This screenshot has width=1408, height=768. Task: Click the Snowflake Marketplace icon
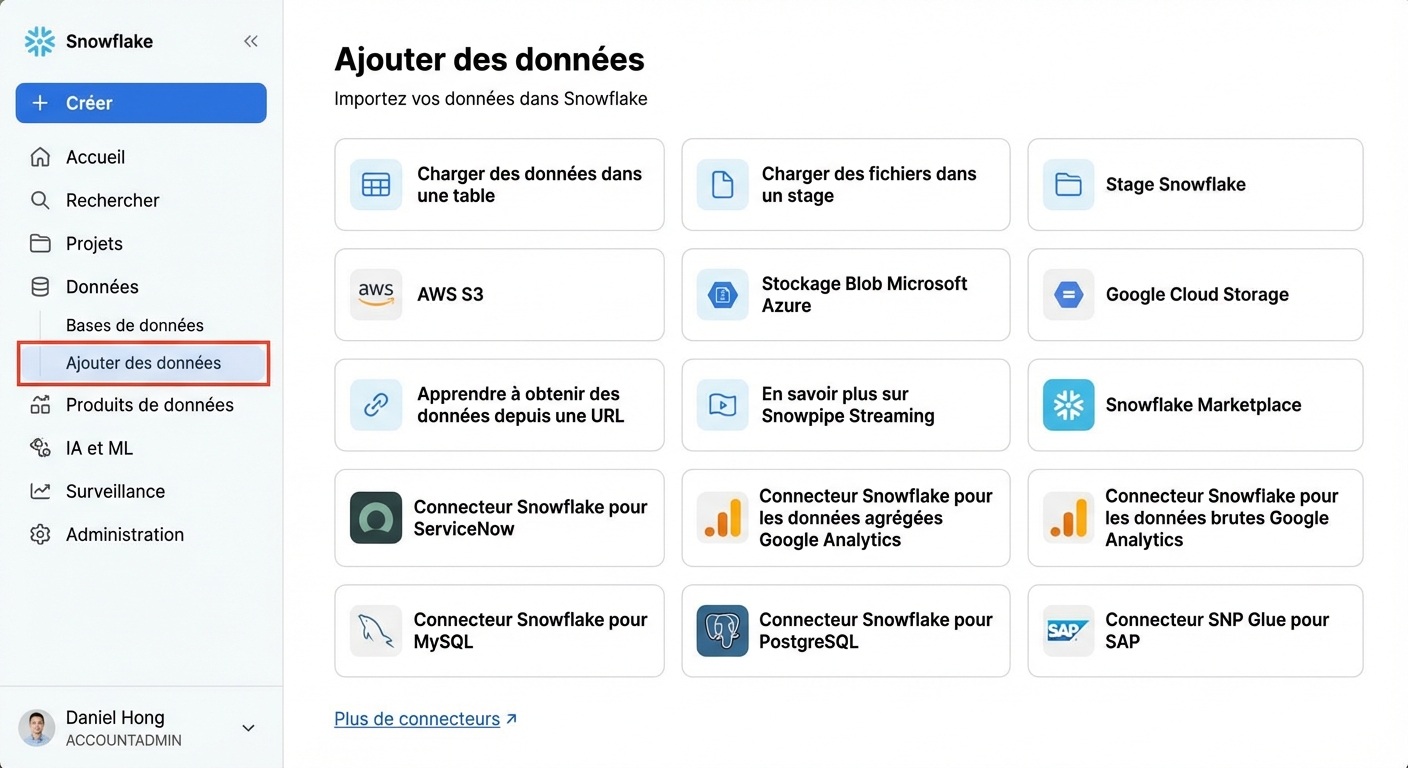click(x=1069, y=405)
